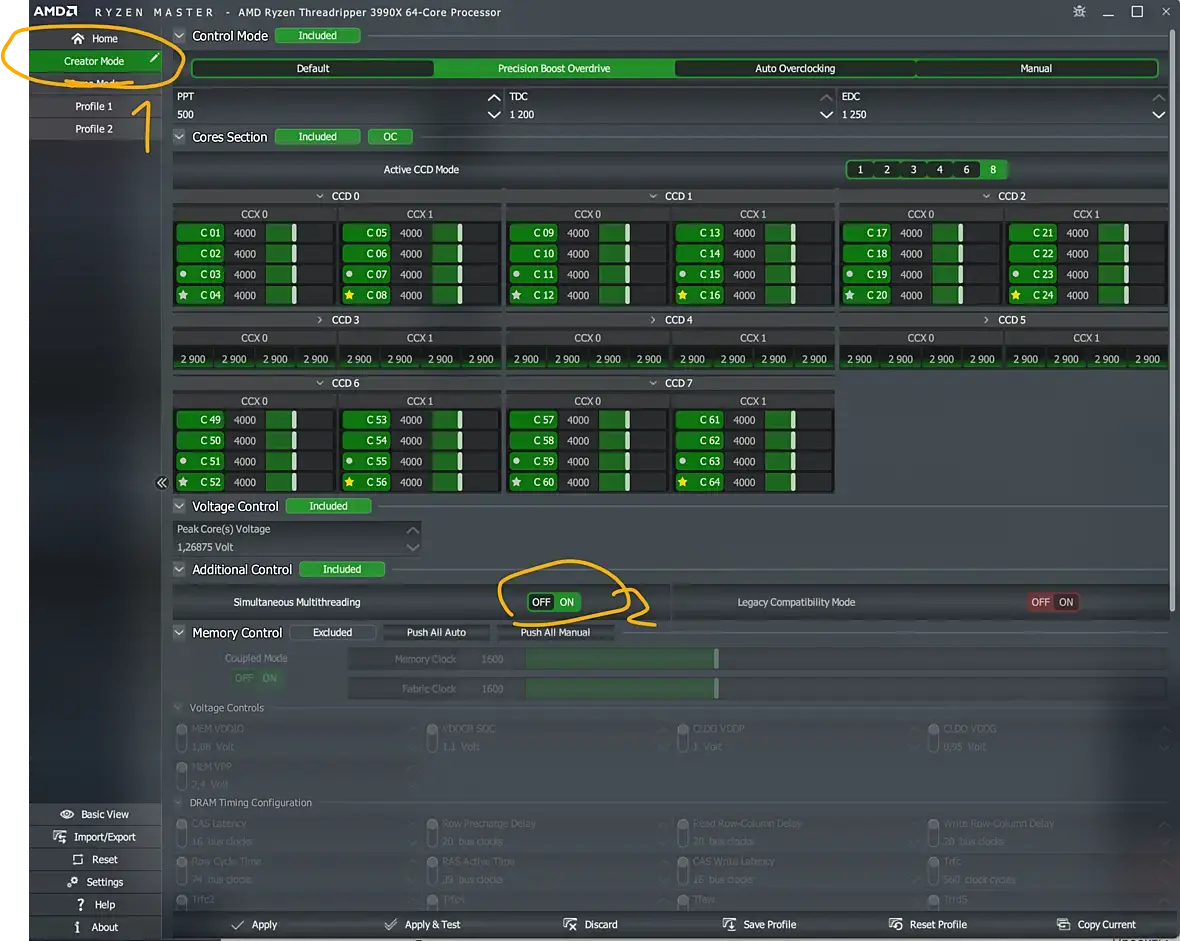Click the Copy Current icon
This screenshot has width=1180, height=941.
[x=1063, y=924]
